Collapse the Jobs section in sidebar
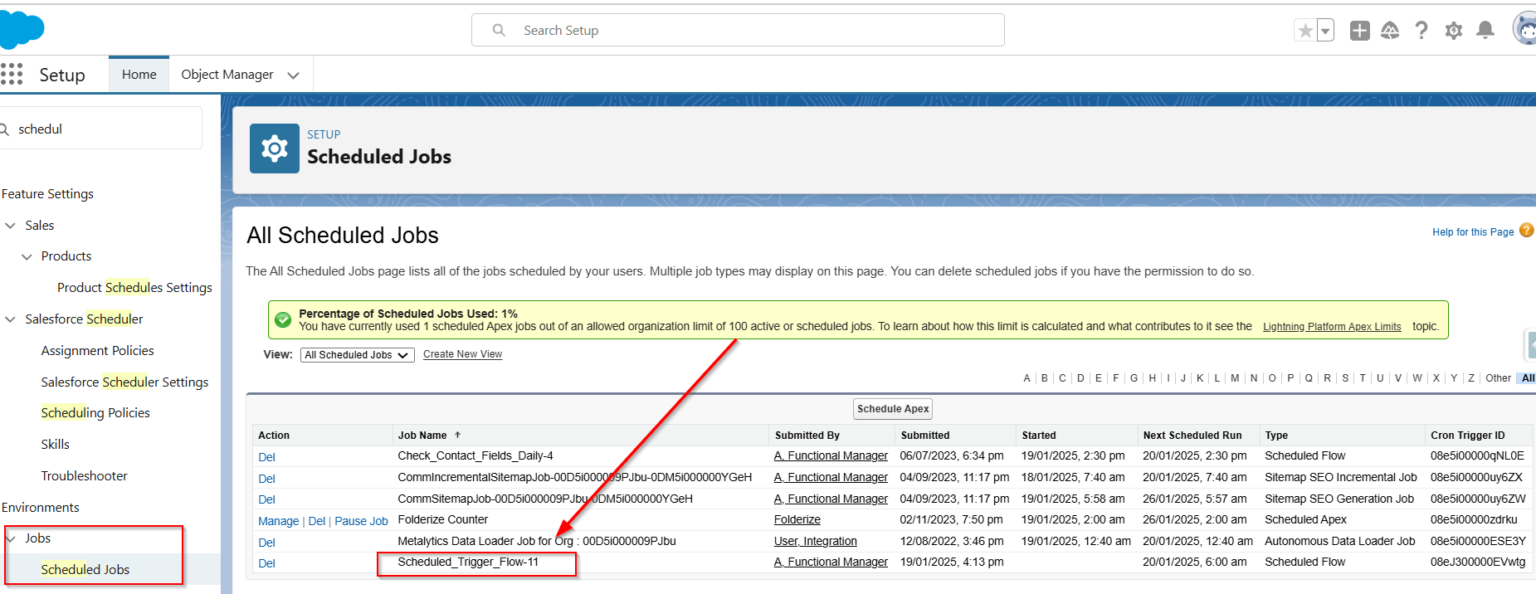Image resolution: width=1536 pixels, height=594 pixels. tap(11, 538)
